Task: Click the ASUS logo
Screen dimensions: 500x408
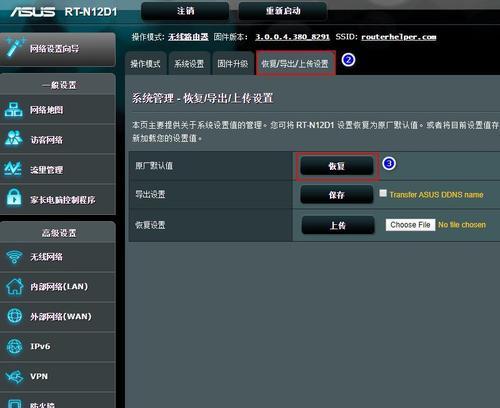Action: point(33,12)
